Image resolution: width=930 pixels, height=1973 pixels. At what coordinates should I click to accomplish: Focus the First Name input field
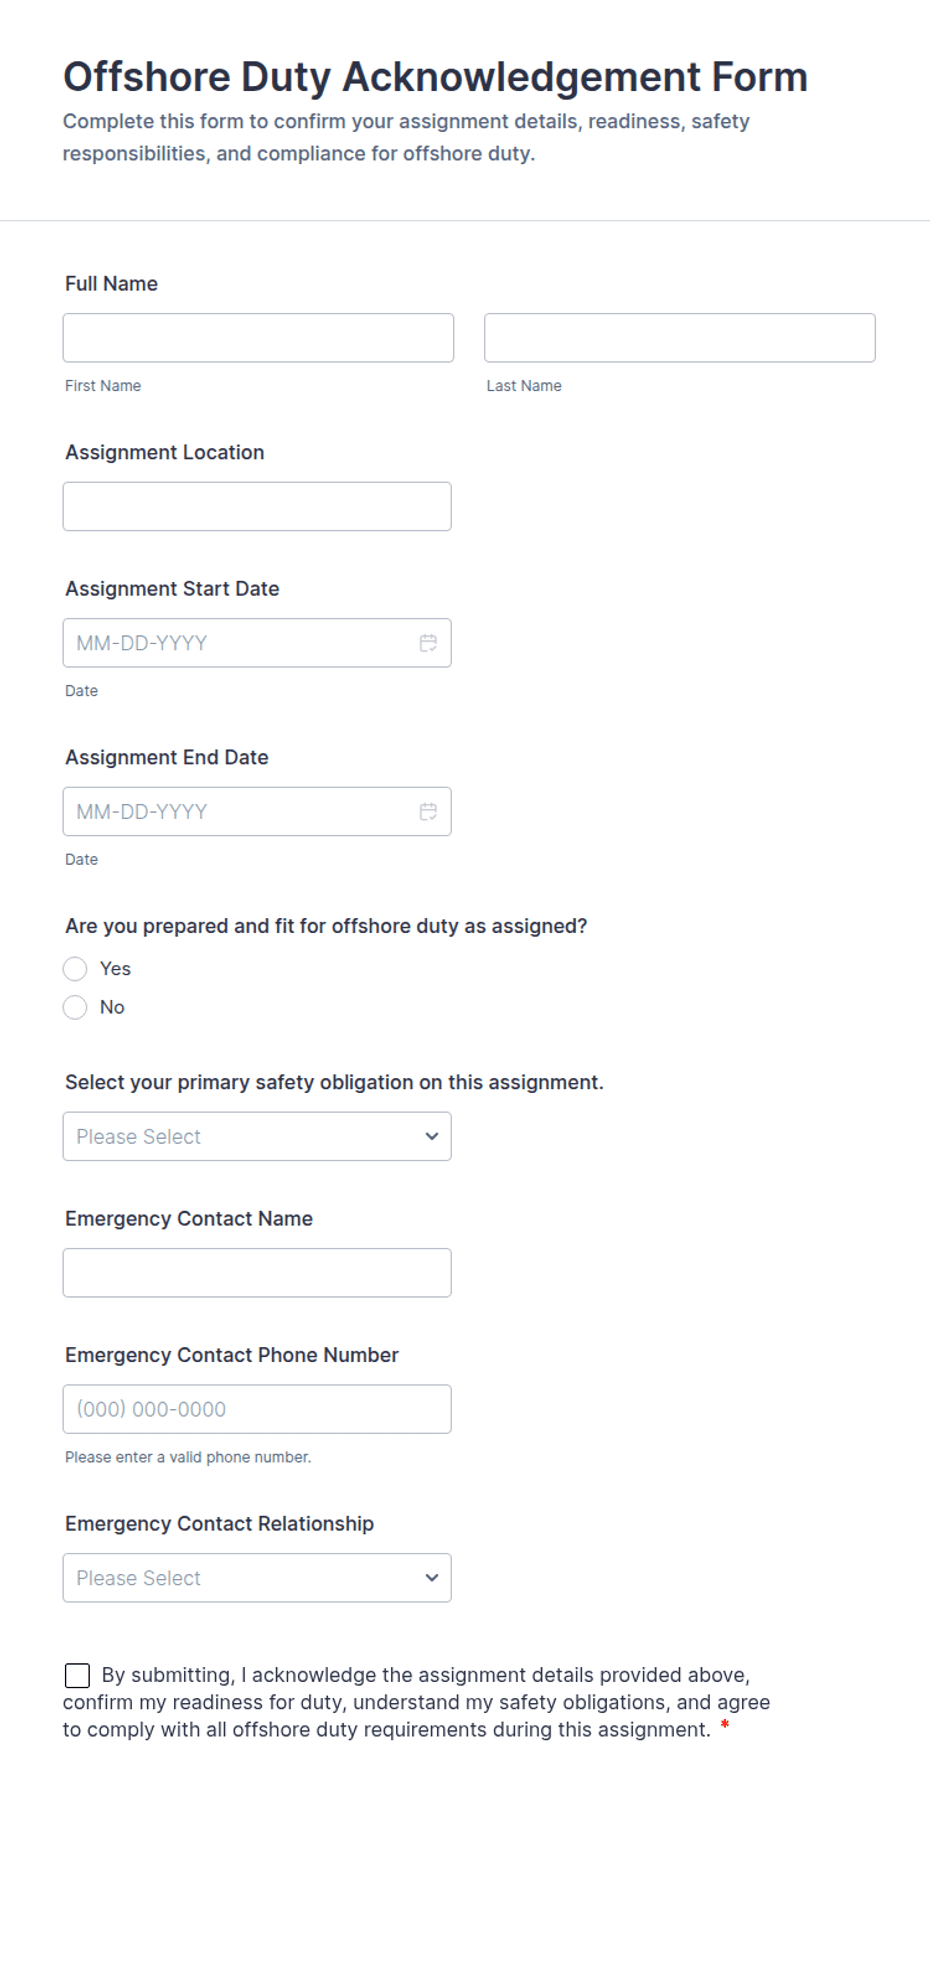(258, 338)
